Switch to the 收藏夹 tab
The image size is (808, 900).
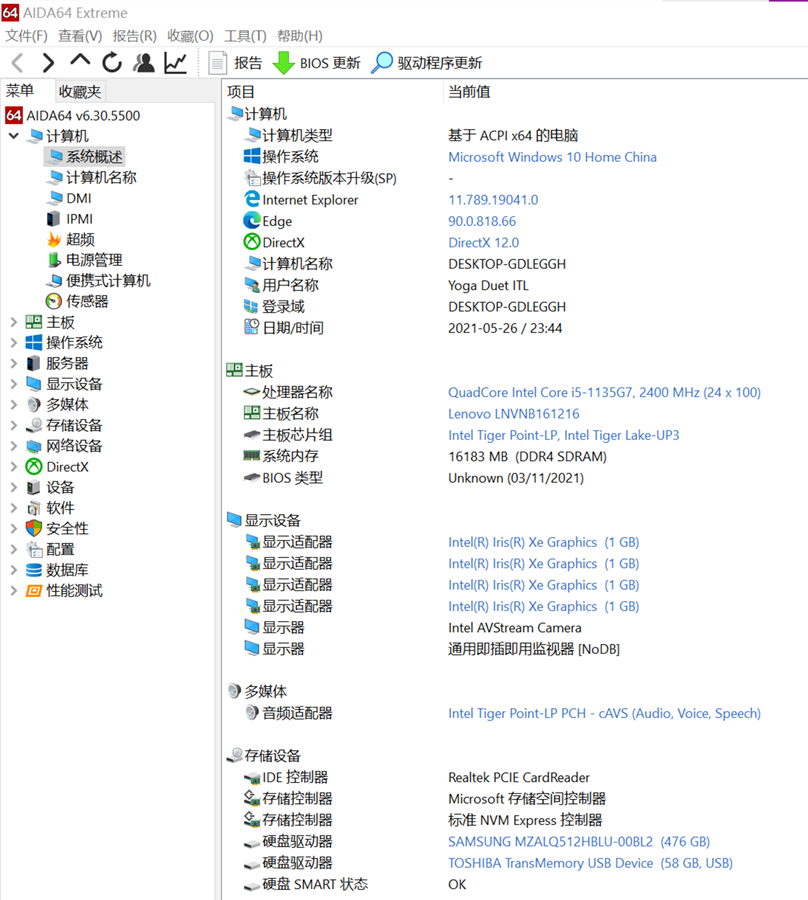[80, 91]
